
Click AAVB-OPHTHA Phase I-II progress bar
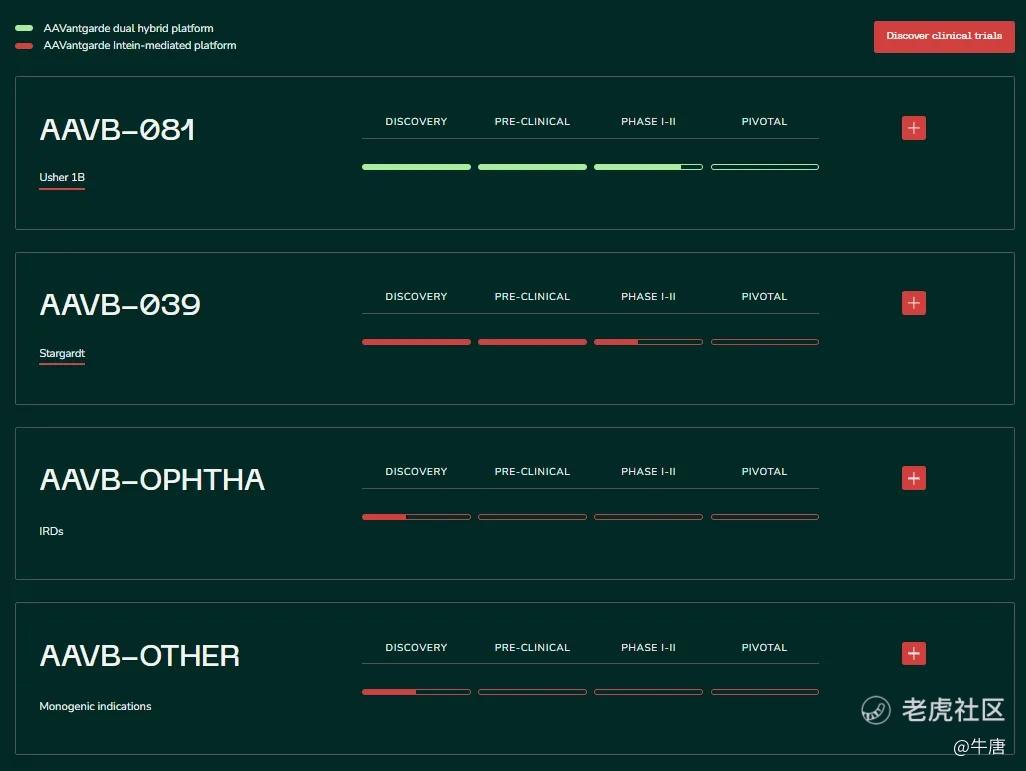[648, 517]
